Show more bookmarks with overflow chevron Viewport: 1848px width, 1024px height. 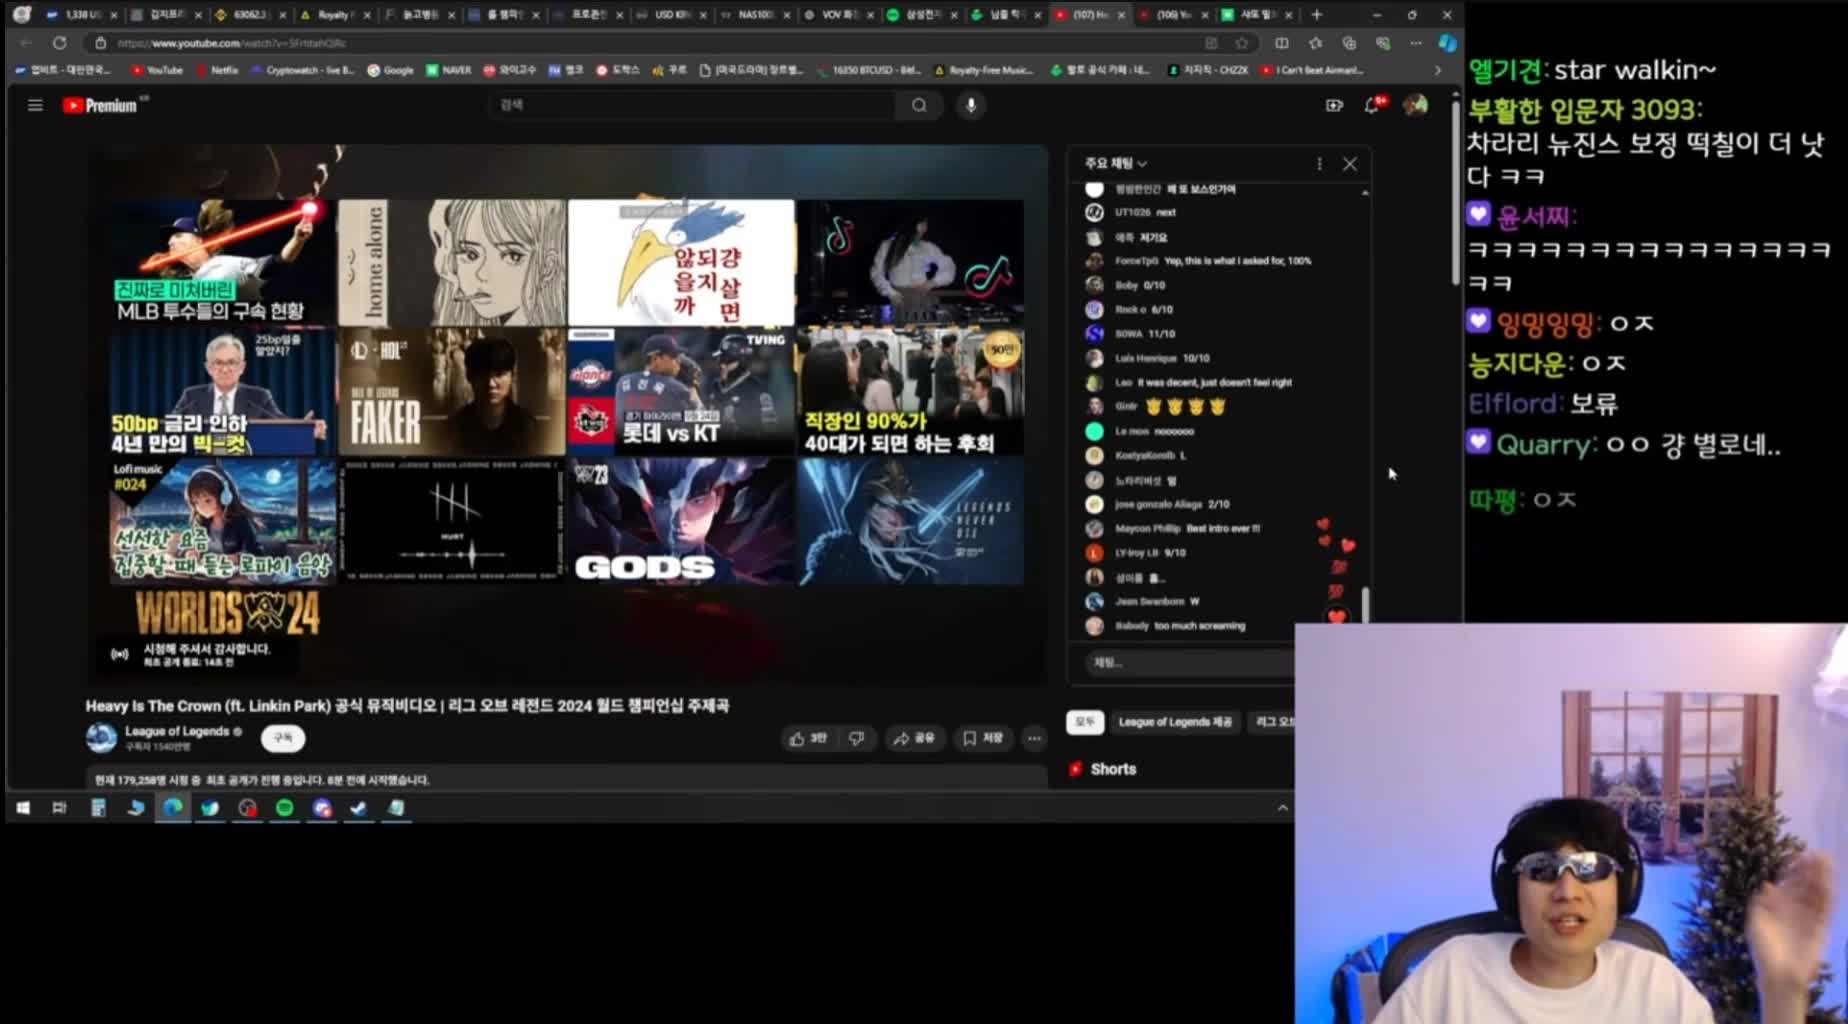click(x=1438, y=70)
